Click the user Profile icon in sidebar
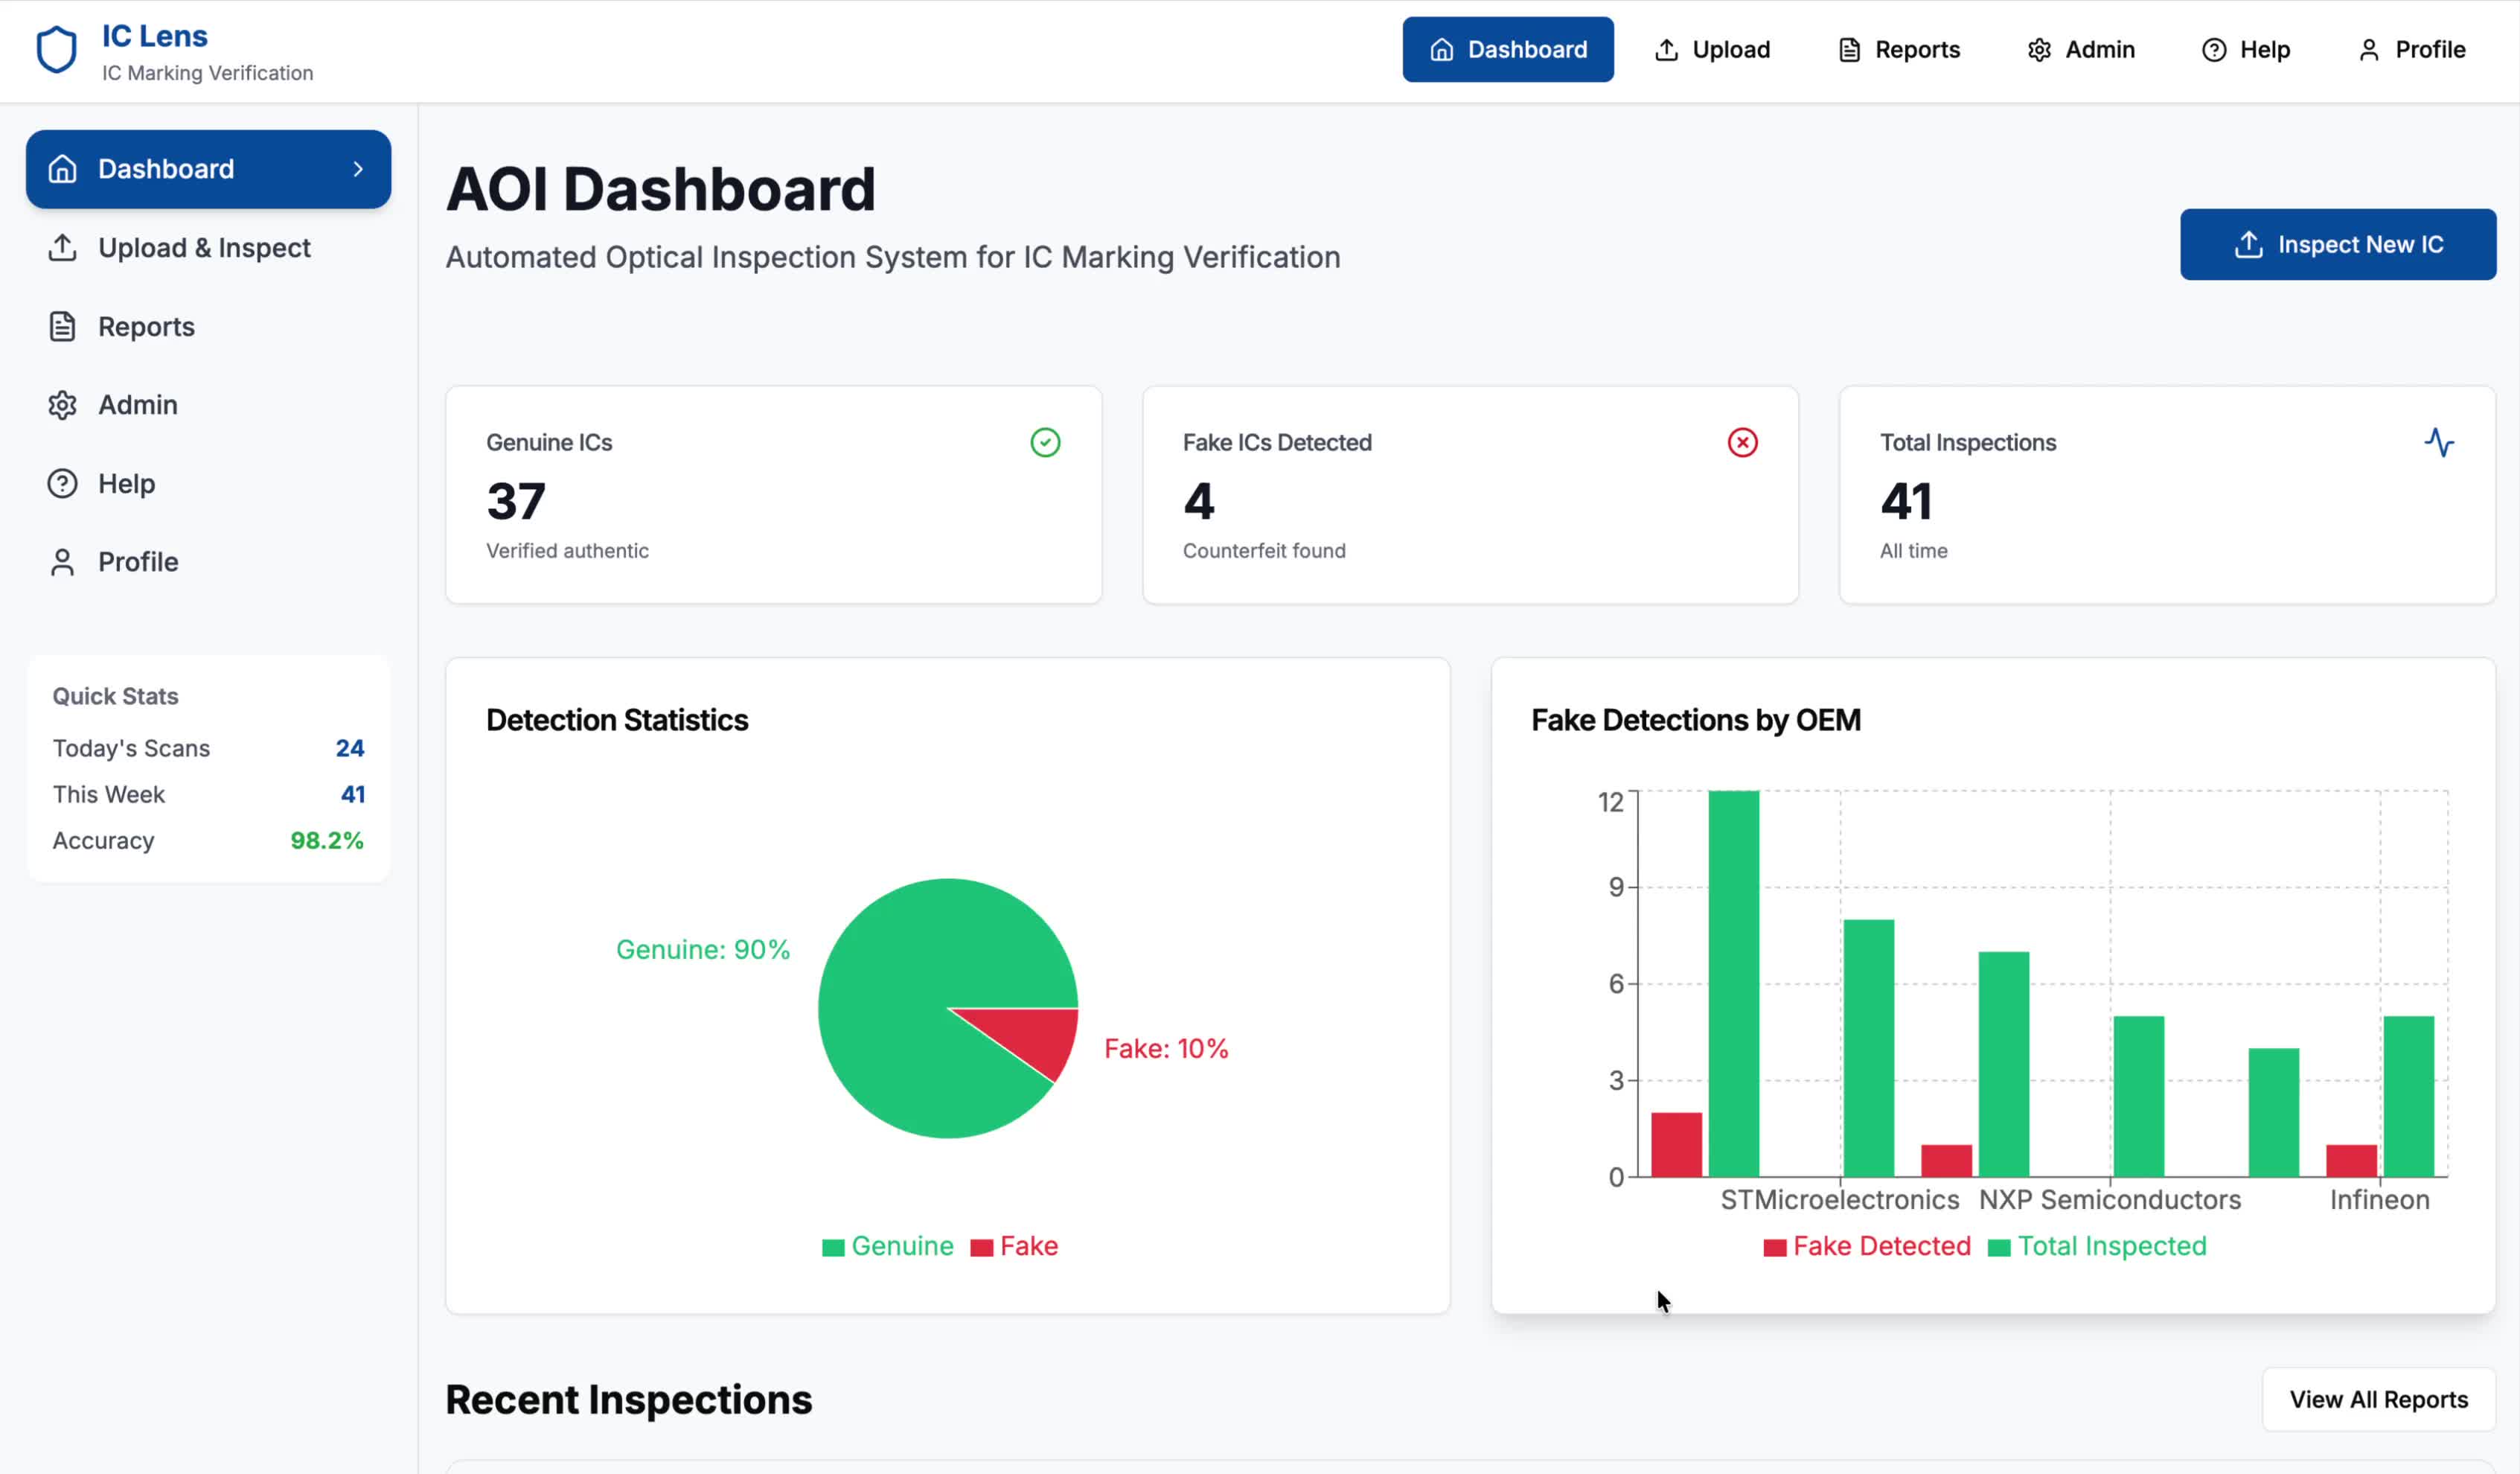The width and height of the screenshot is (2520, 1474). (x=62, y=562)
